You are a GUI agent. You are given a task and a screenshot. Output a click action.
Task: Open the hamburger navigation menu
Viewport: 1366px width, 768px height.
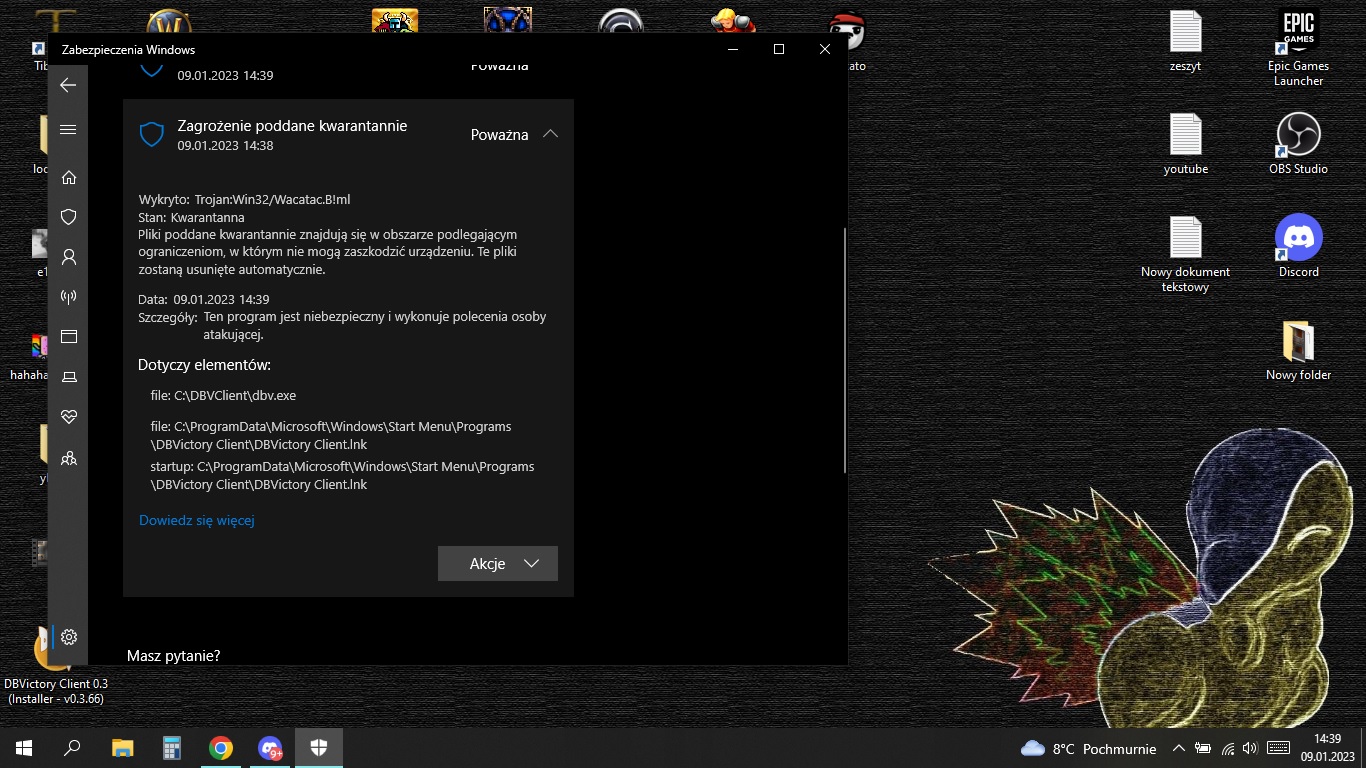tap(68, 129)
